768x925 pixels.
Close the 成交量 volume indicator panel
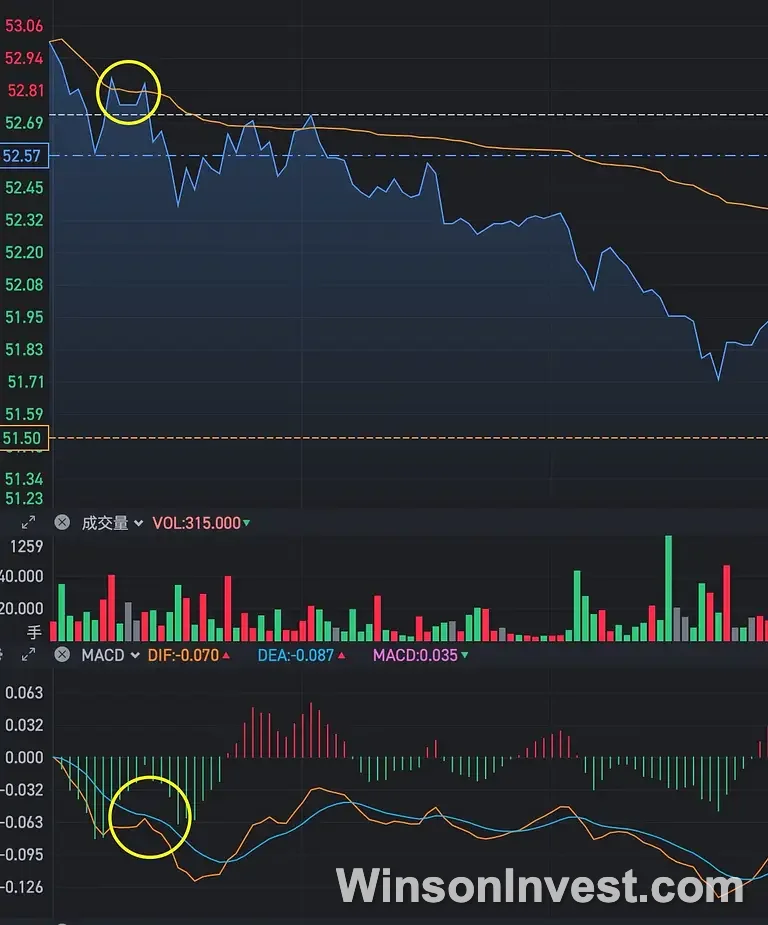[x=62, y=522]
